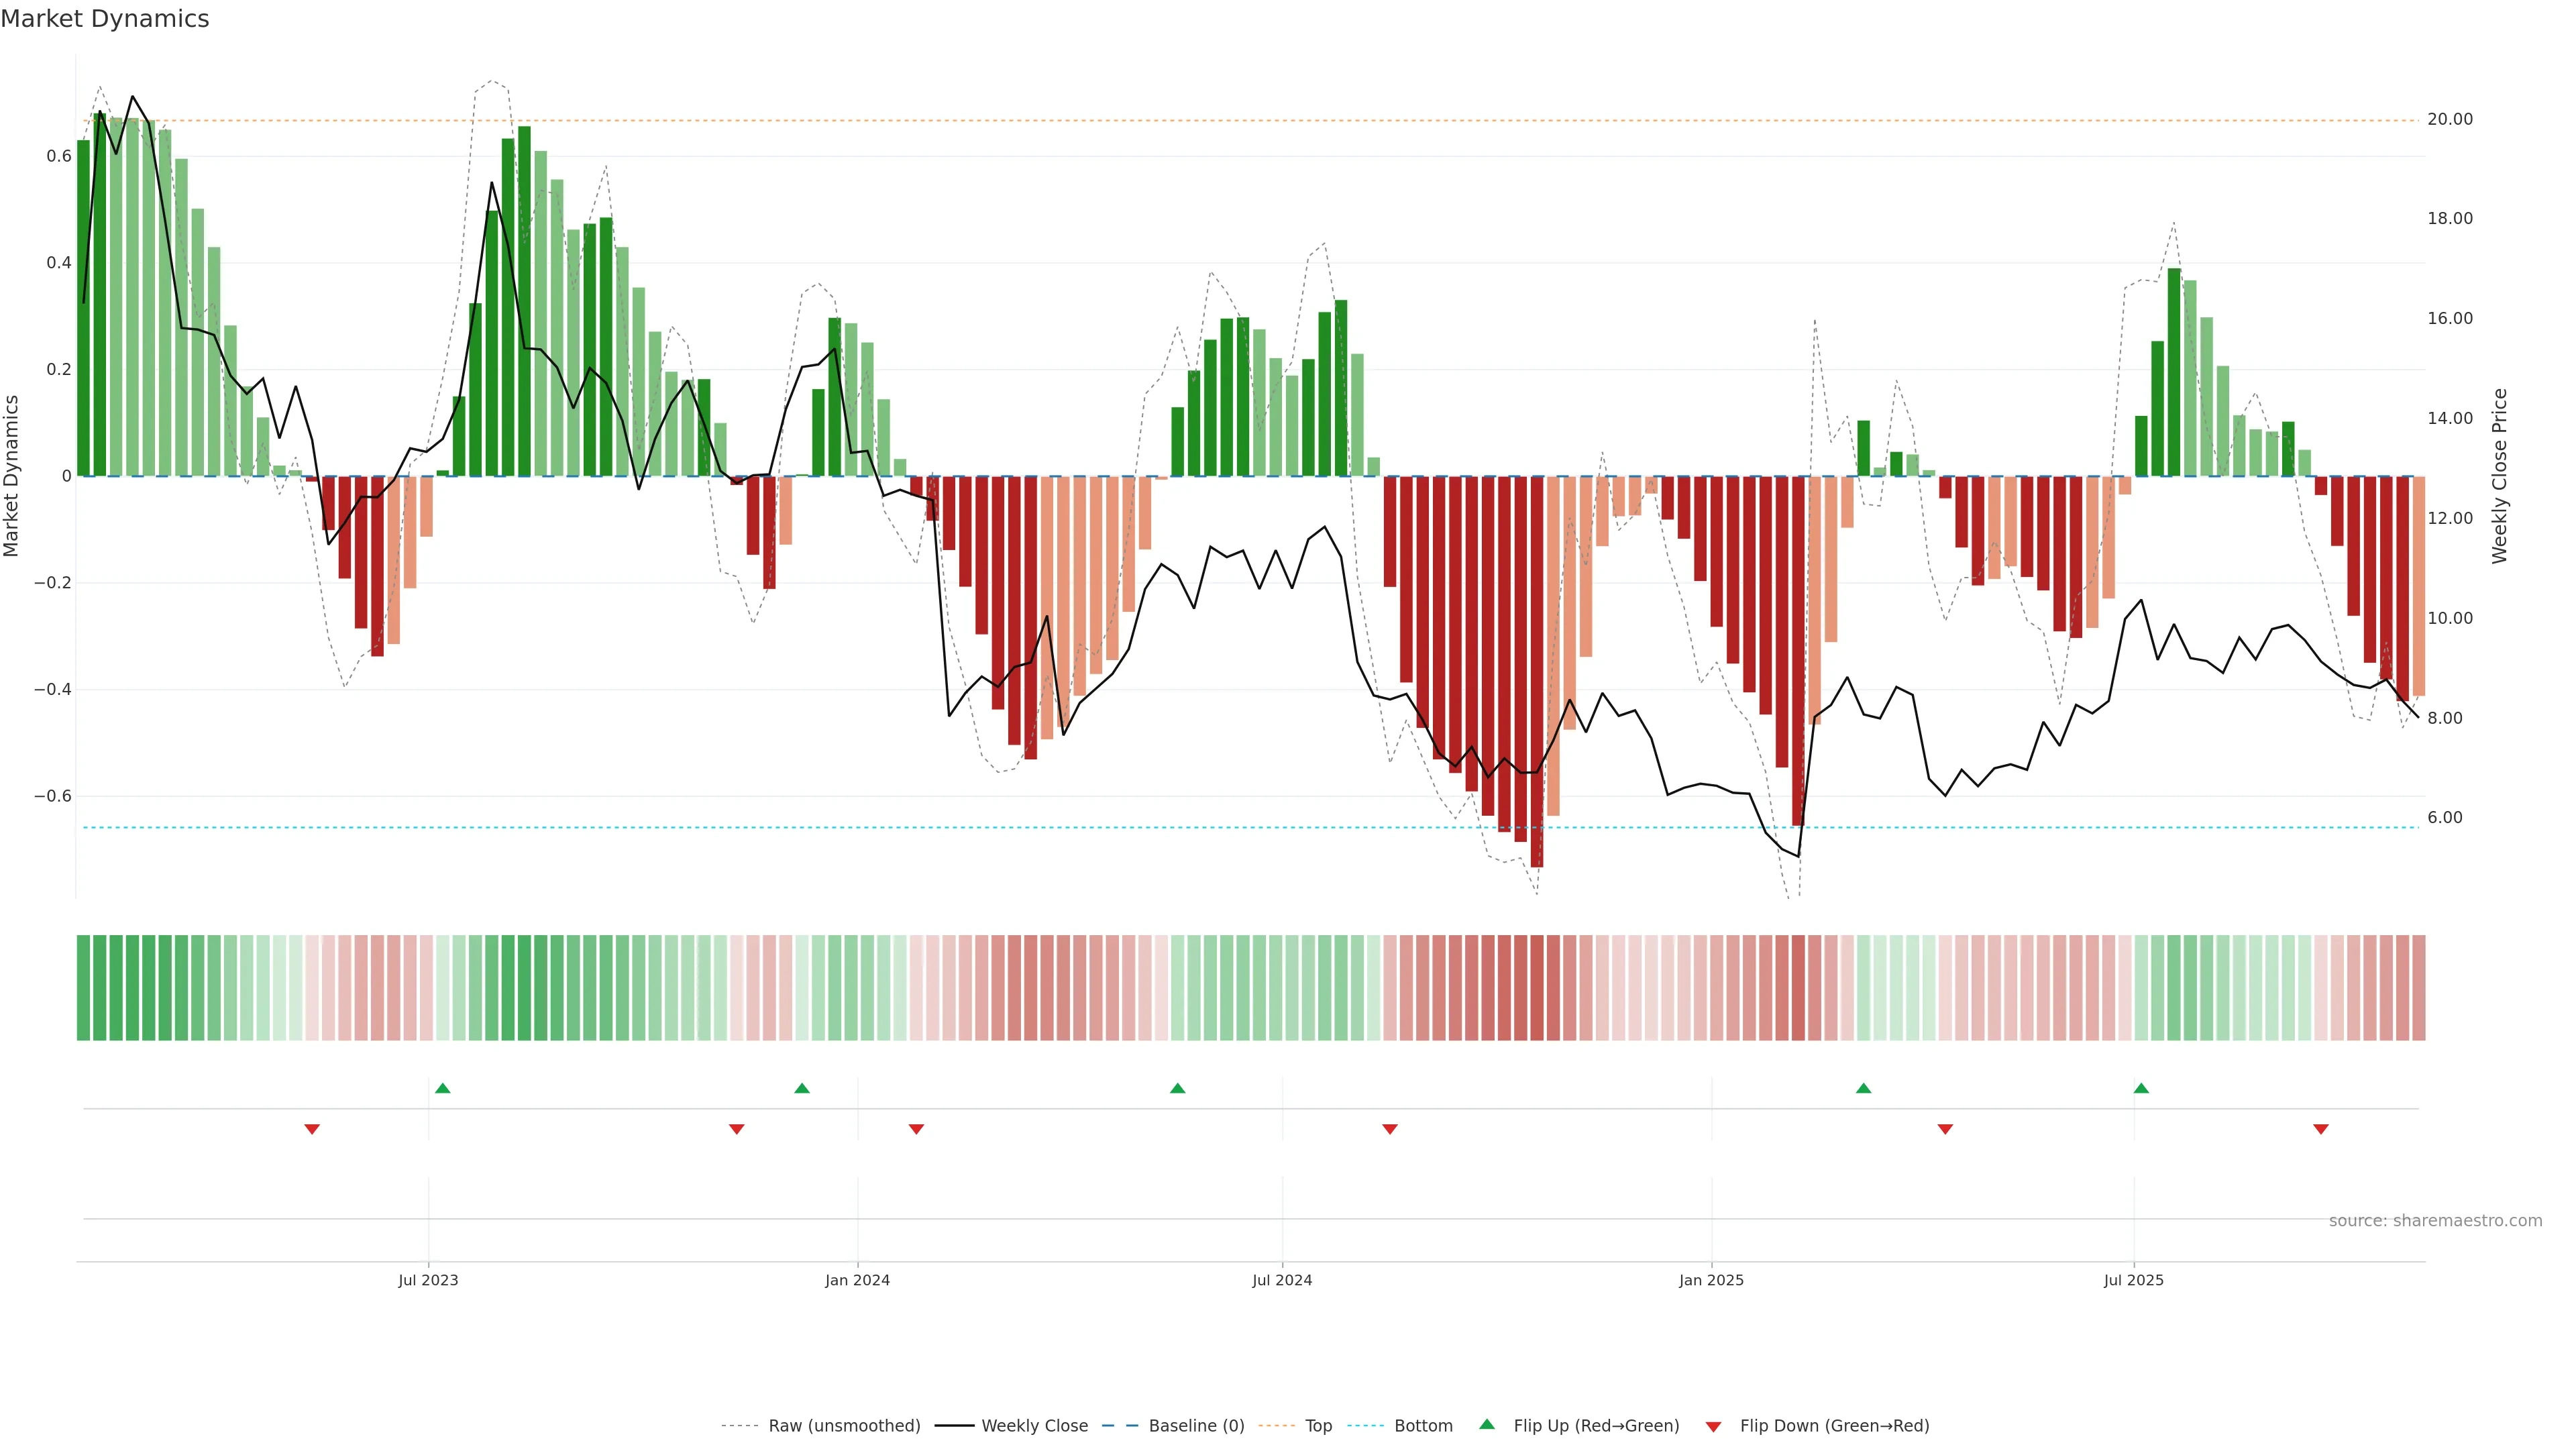Viewport: 2576px width, 1449px height.
Task: Click the red flip-down marker after Jul 2024
Action: point(1390,1129)
